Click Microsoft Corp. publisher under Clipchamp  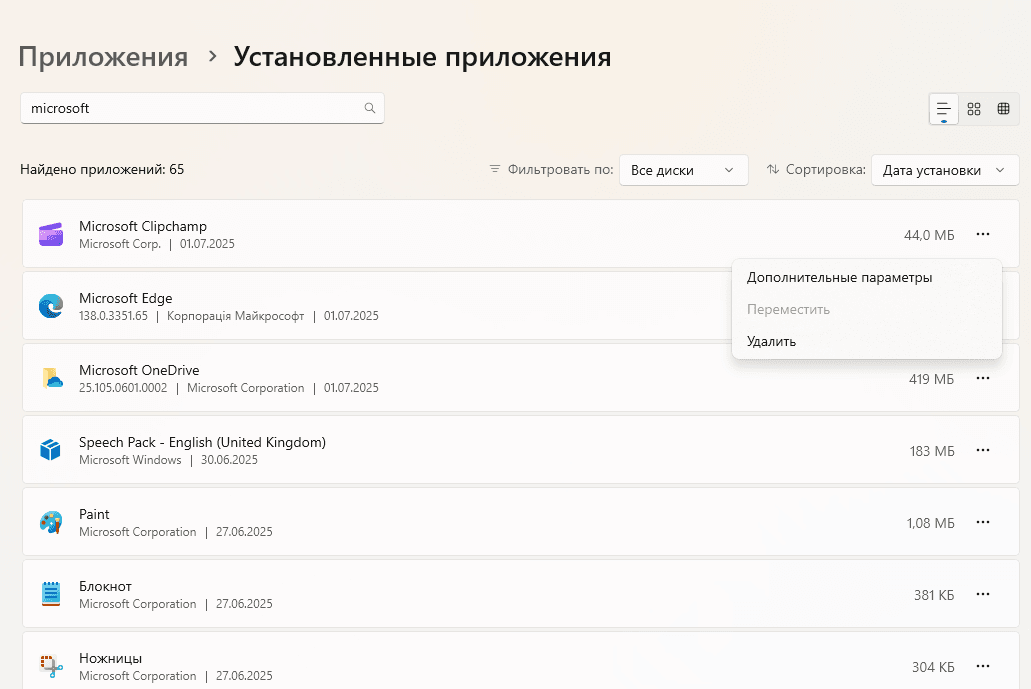[x=120, y=244]
